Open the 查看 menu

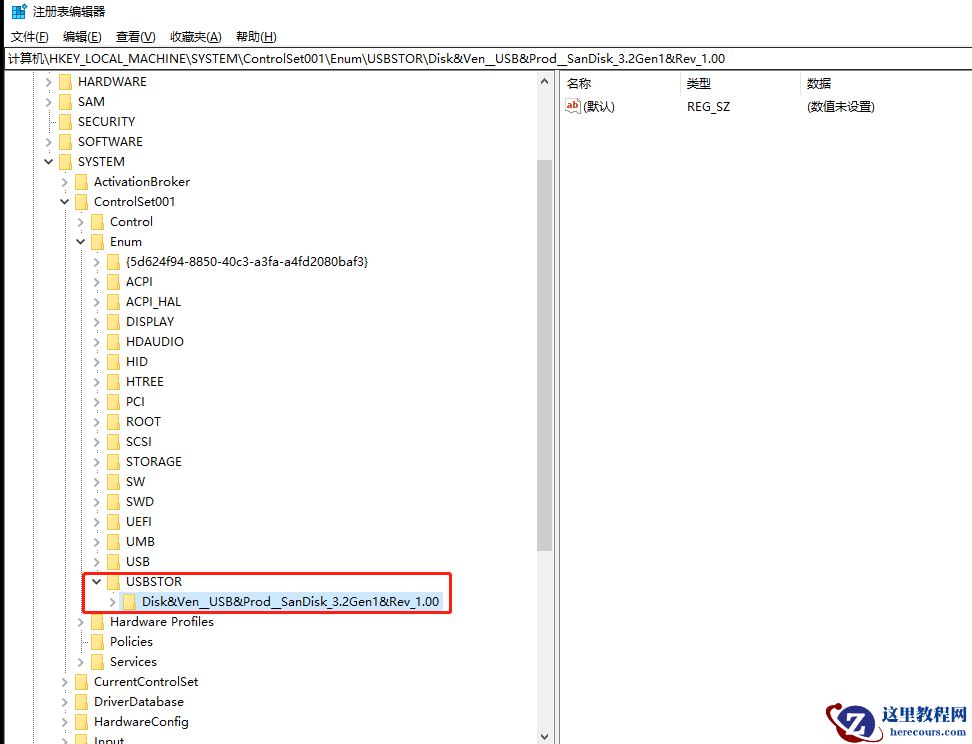135,36
